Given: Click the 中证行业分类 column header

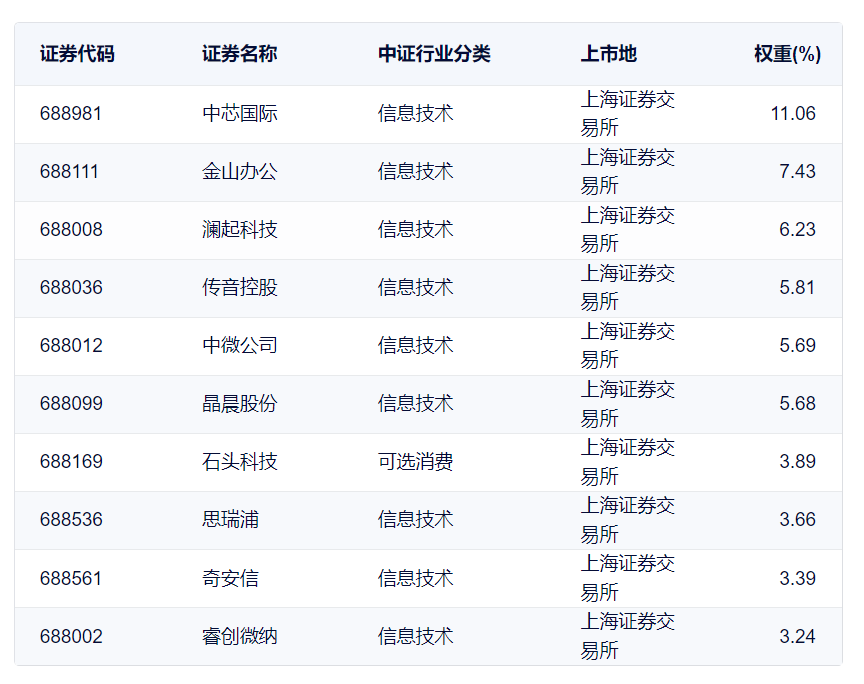Looking at the screenshot, I should tap(434, 54).
